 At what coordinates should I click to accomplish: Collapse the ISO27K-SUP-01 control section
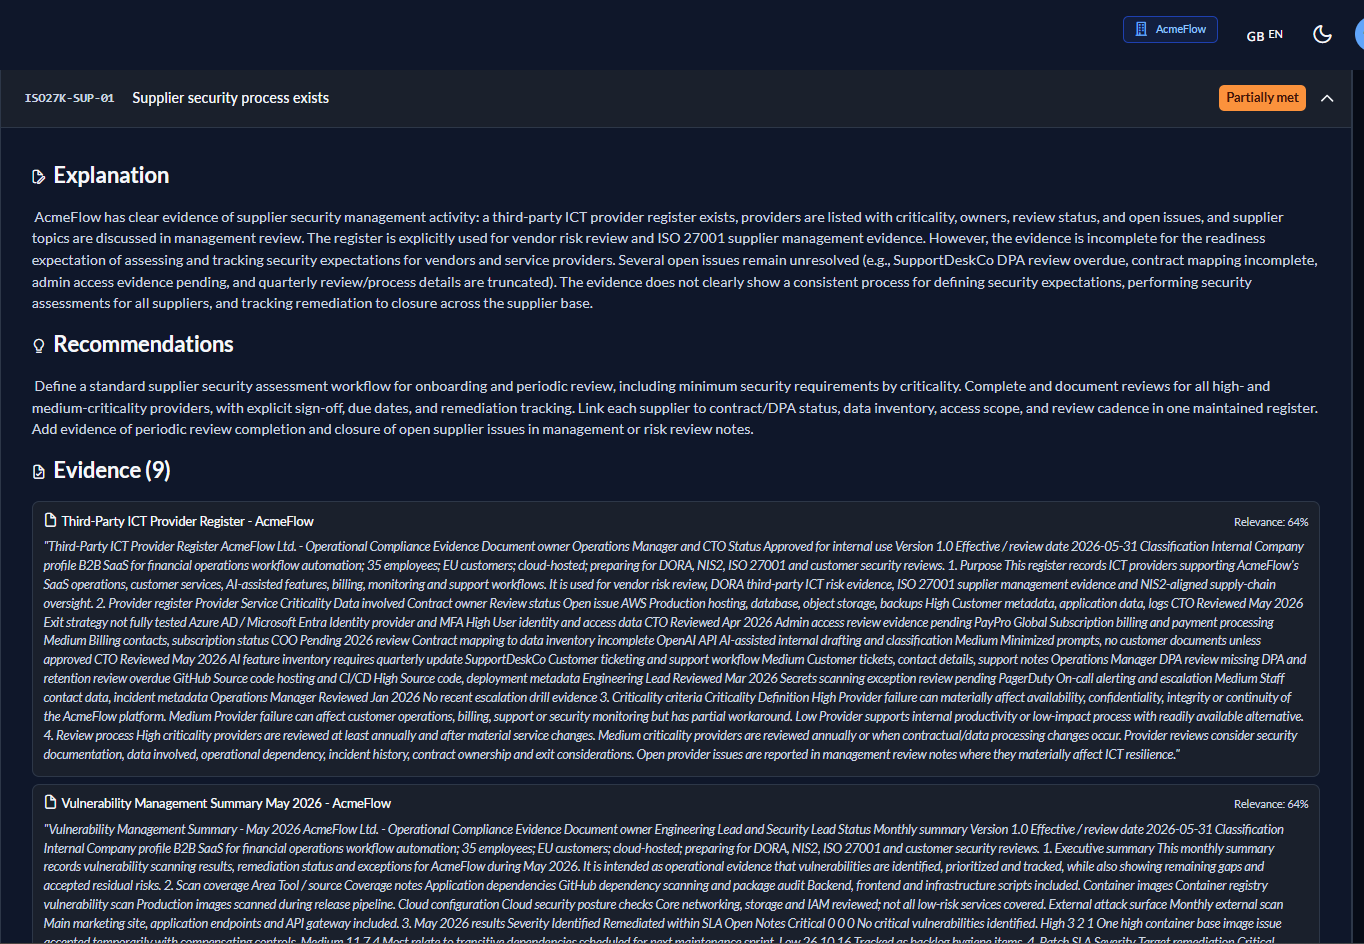[x=1327, y=98]
